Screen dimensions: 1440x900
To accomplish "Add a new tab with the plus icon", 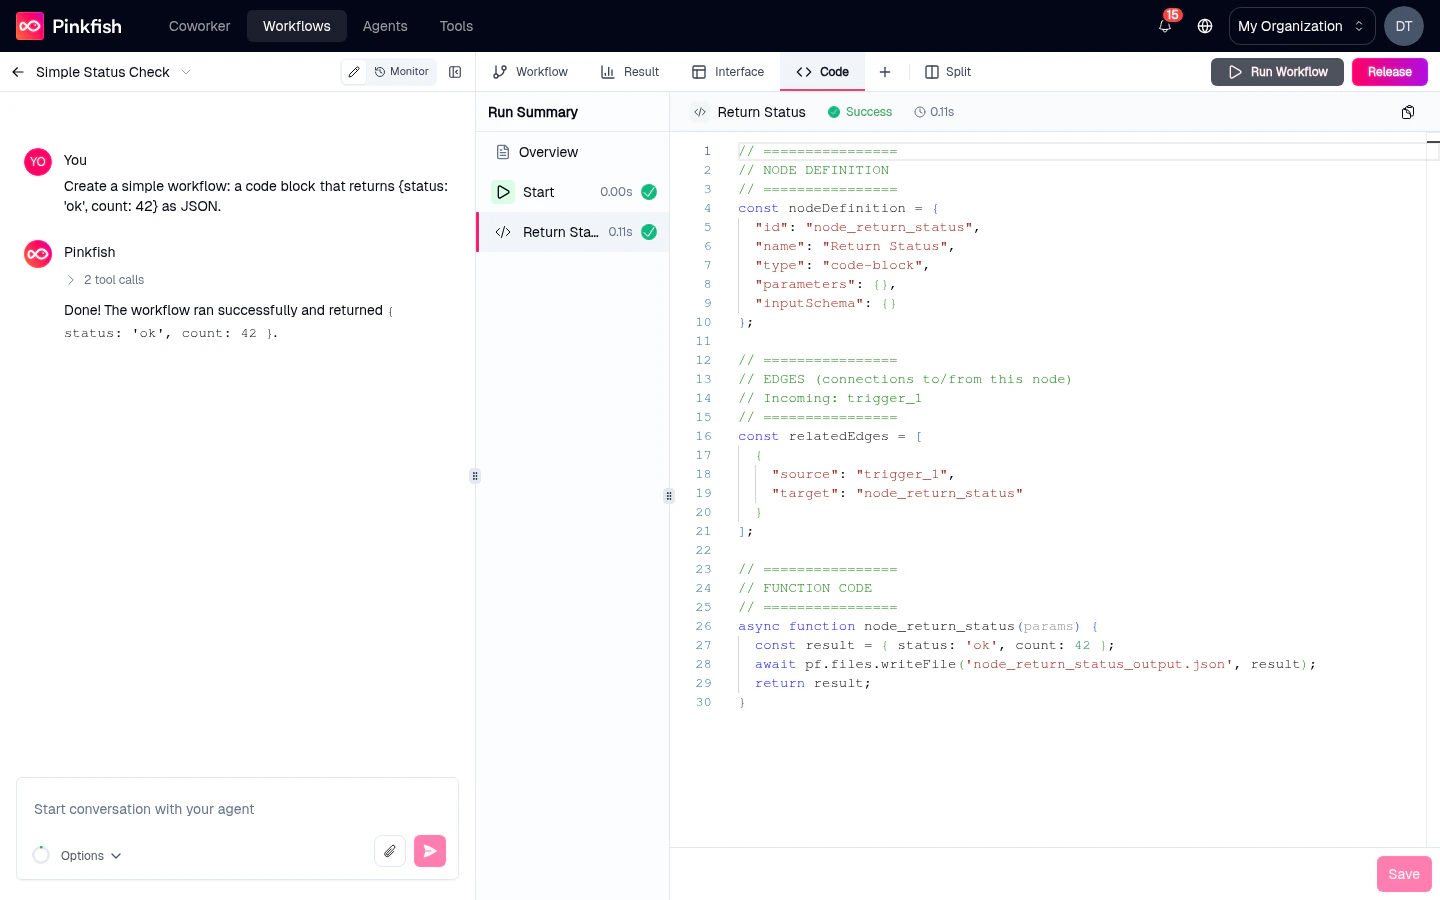I will pos(885,72).
